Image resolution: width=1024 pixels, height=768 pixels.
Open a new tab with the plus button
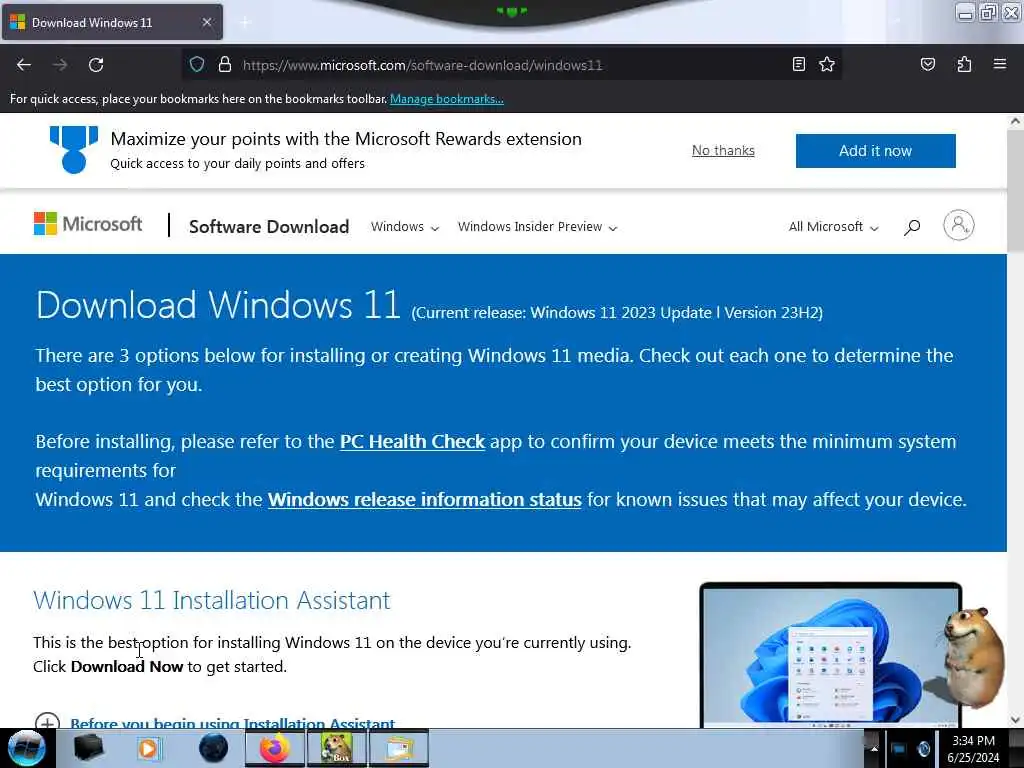point(246,22)
